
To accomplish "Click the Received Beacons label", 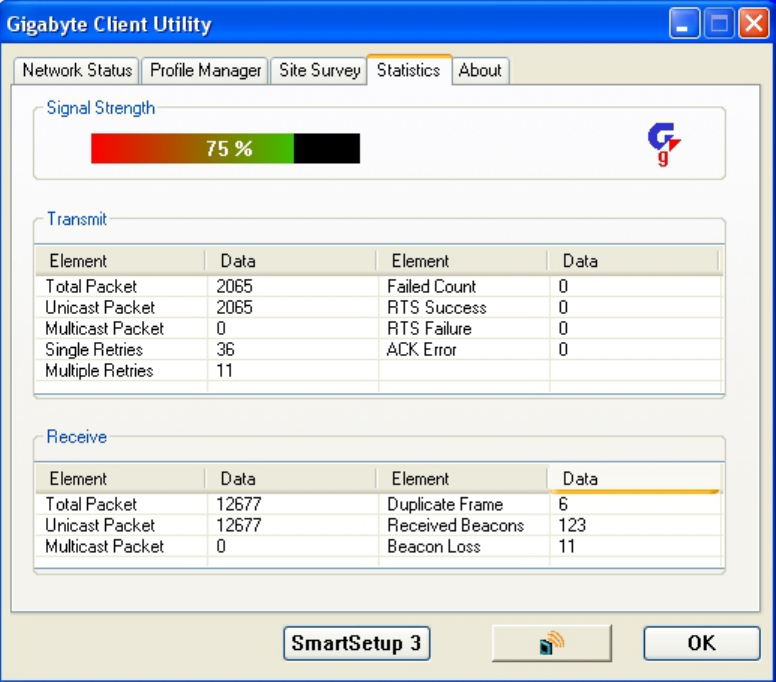I will 455,525.
